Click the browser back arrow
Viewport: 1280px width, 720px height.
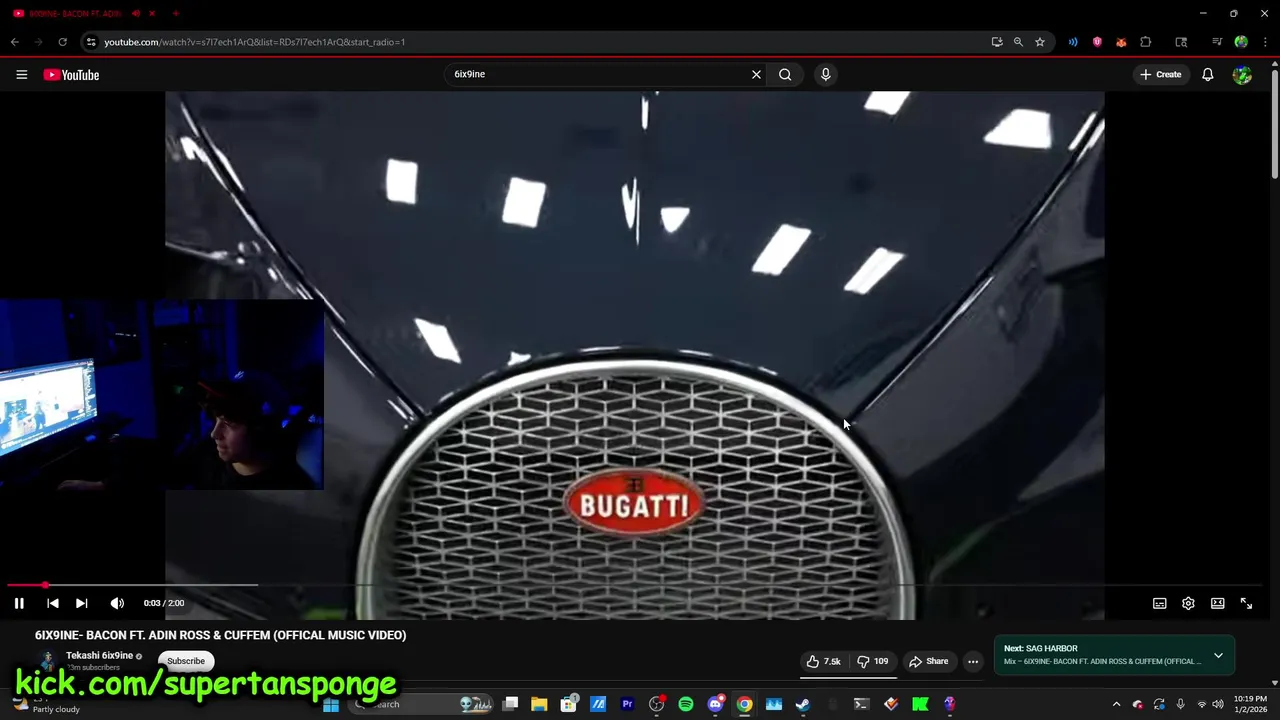point(14,42)
